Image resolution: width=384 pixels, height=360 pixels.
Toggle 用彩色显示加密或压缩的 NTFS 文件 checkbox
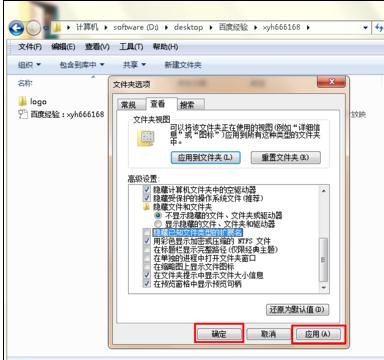(x=146, y=241)
